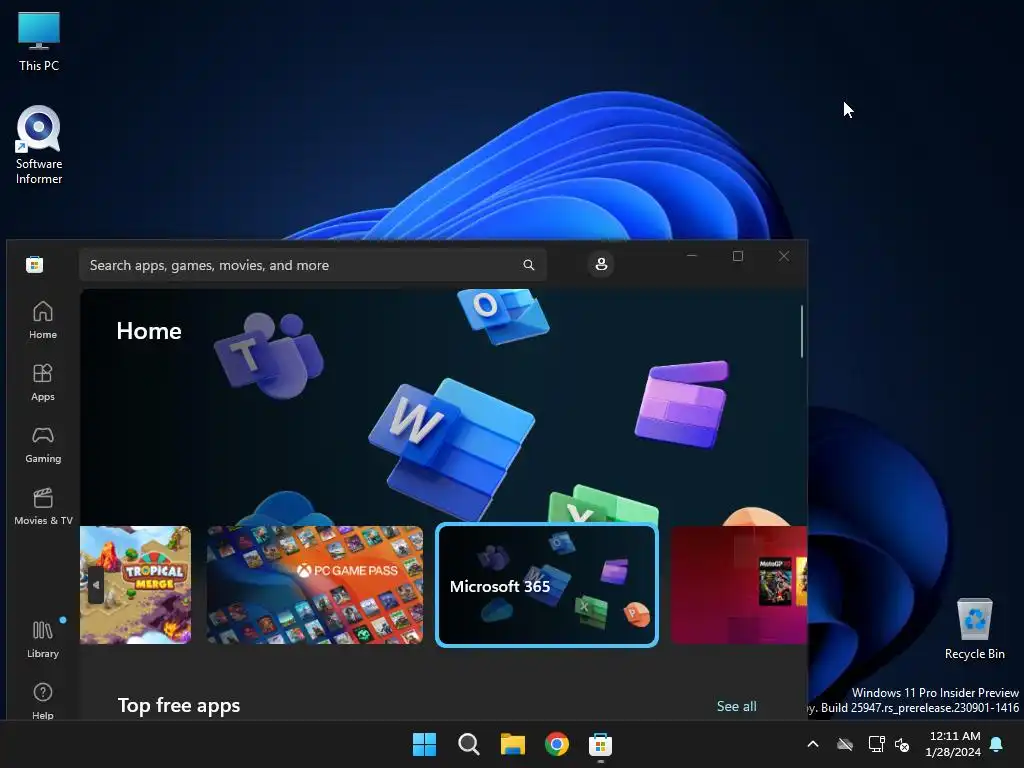Click the Store search input field
Viewport: 1024px width, 768px height.
(312, 265)
